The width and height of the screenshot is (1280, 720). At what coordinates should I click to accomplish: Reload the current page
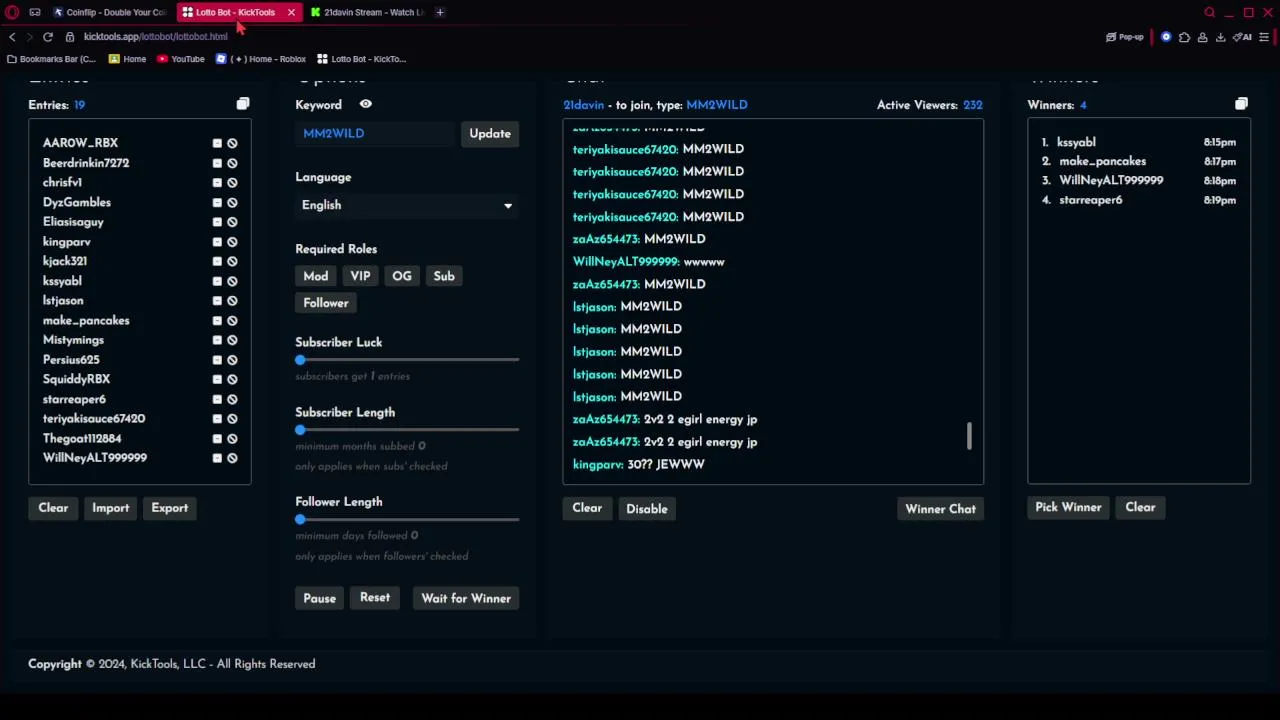coord(47,37)
